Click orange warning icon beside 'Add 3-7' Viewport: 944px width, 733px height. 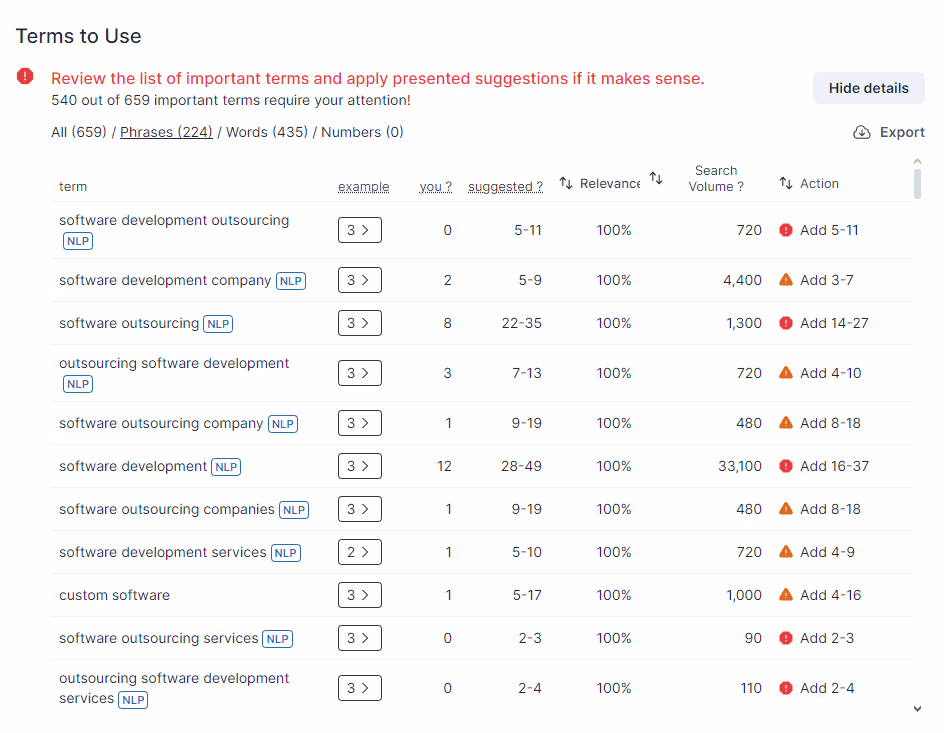pyautogui.click(x=786, y=280)
